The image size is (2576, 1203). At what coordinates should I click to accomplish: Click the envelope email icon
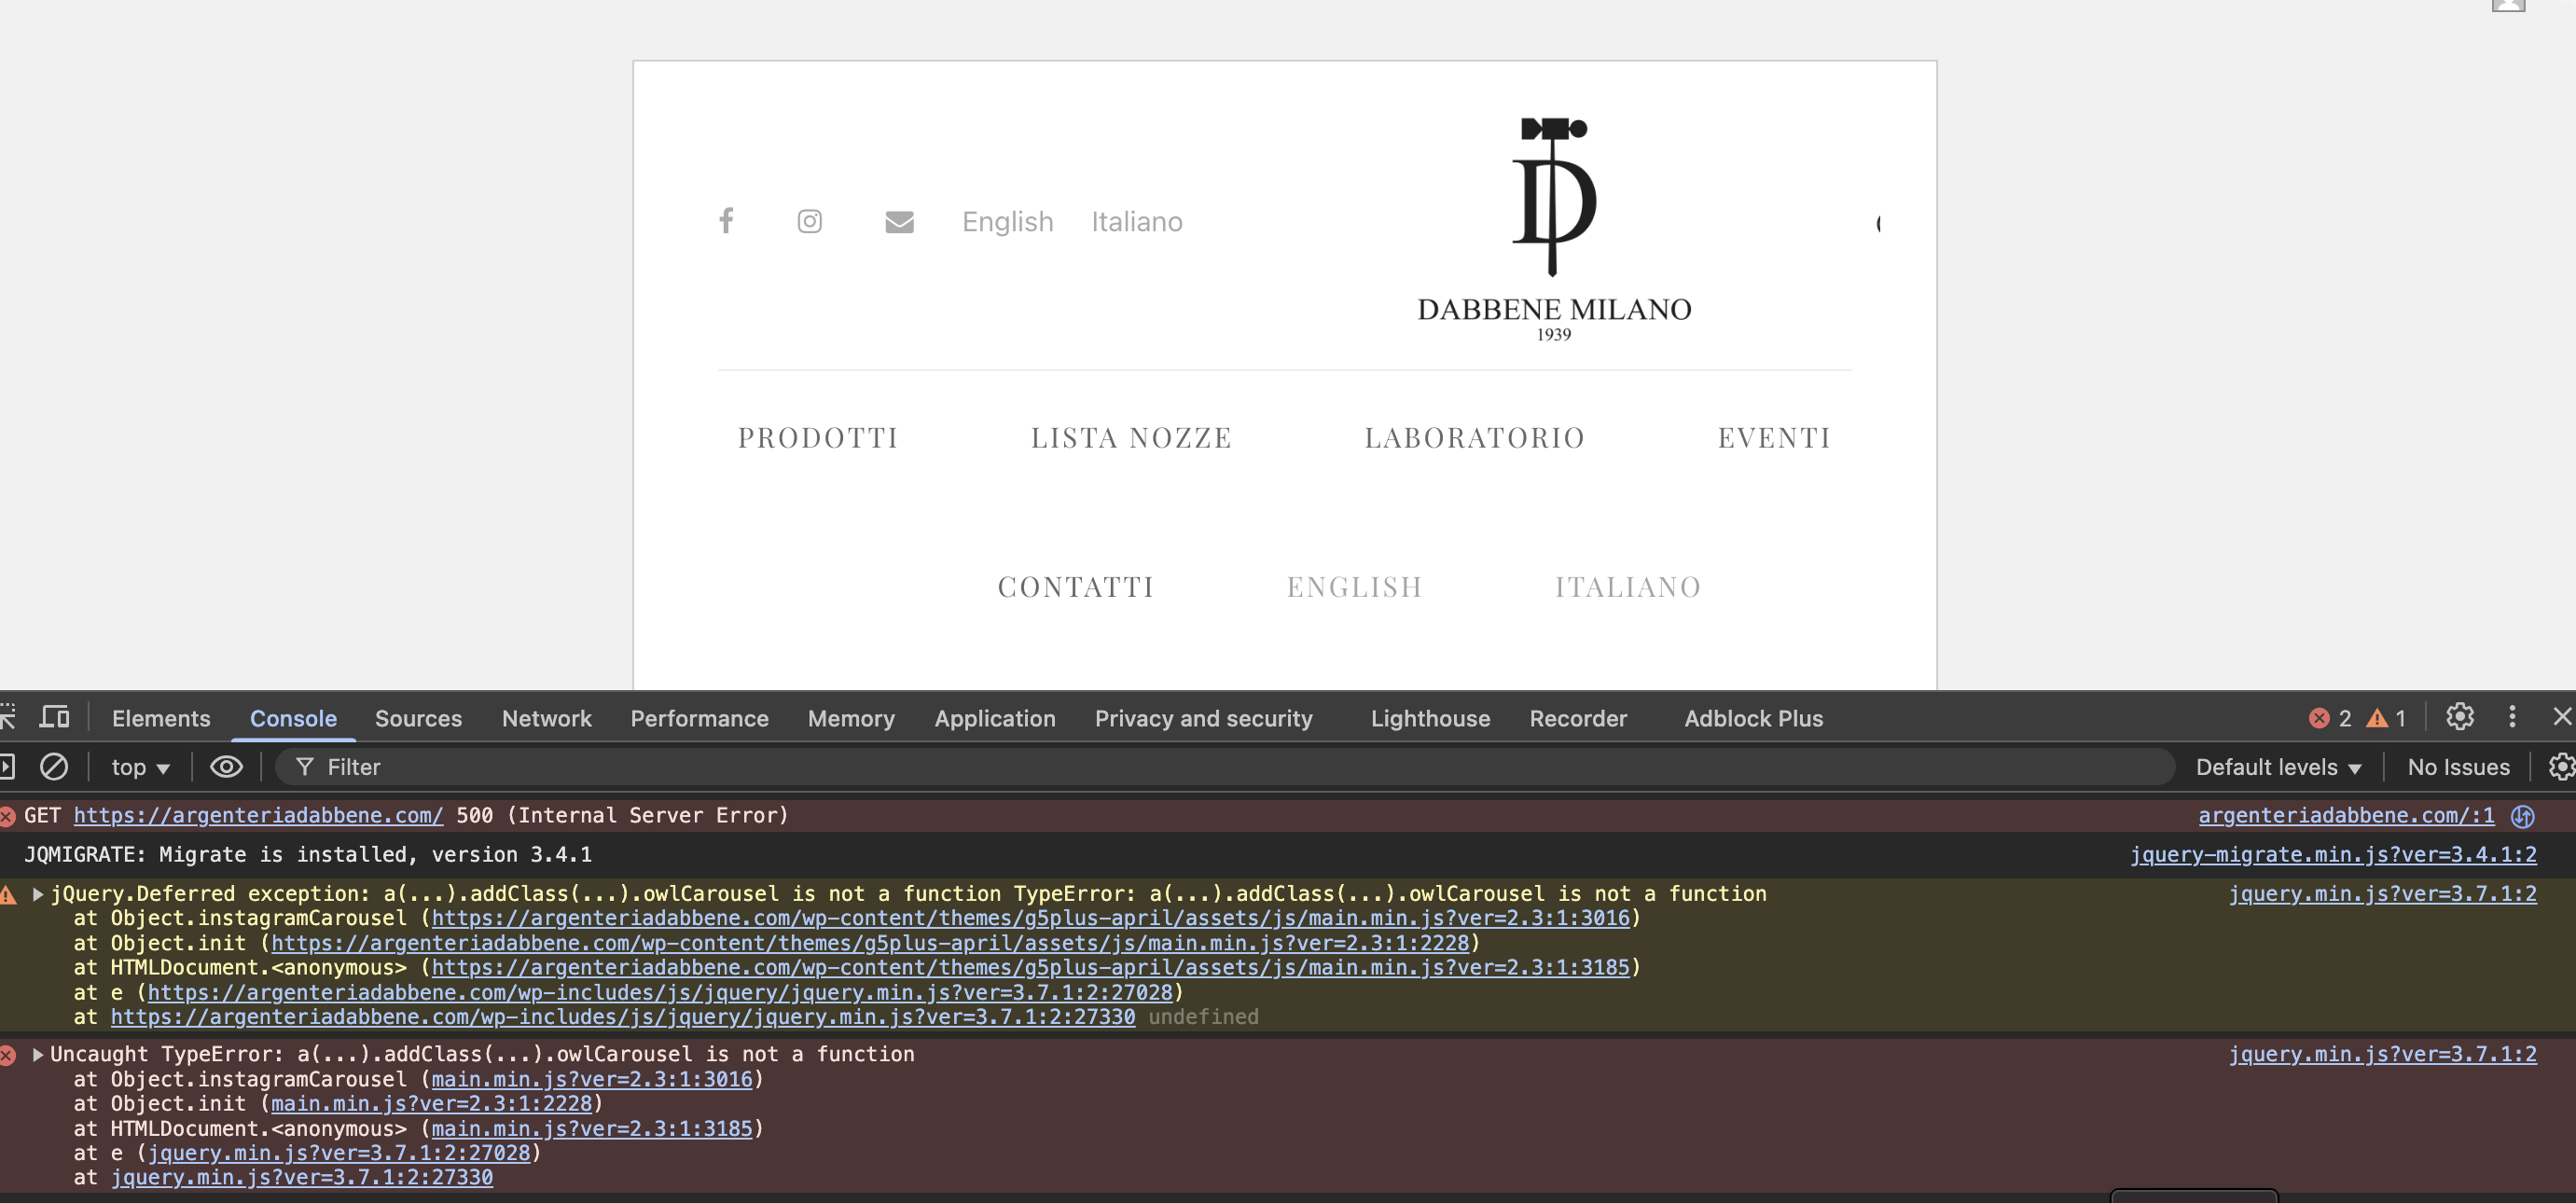[x=899, y=222]
